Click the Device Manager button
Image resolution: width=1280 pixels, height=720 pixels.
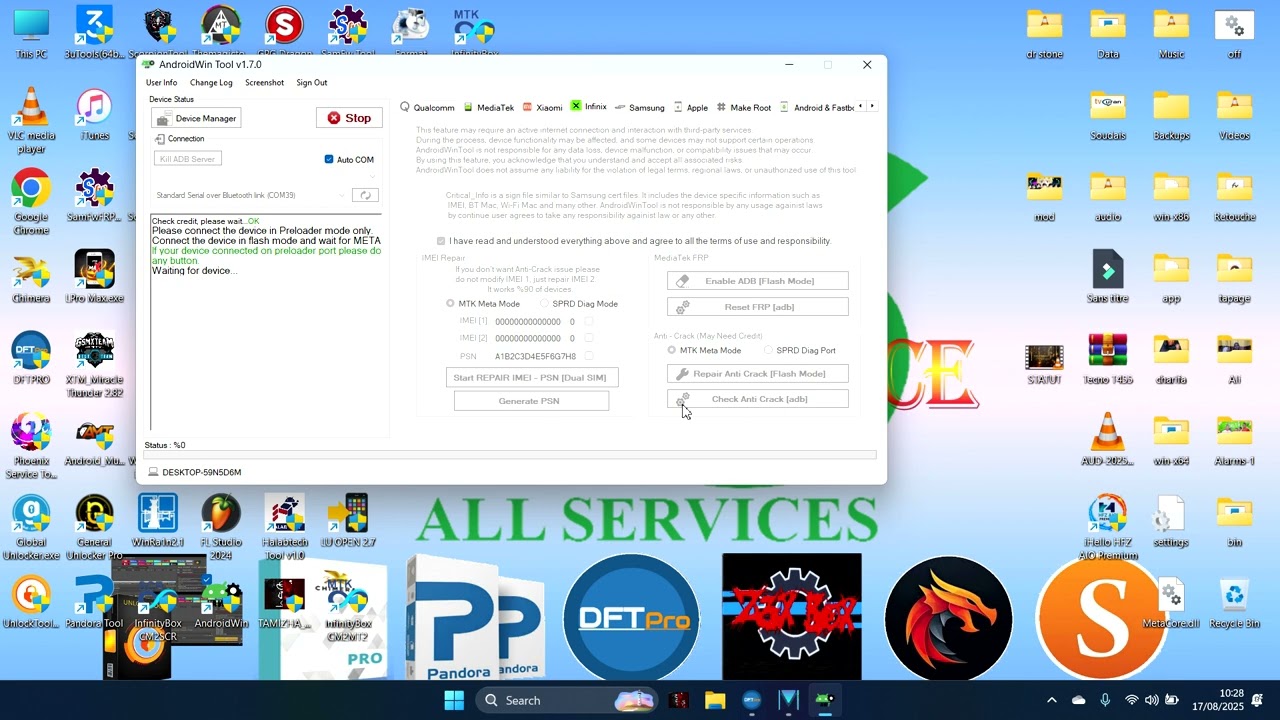pos(195,118)
